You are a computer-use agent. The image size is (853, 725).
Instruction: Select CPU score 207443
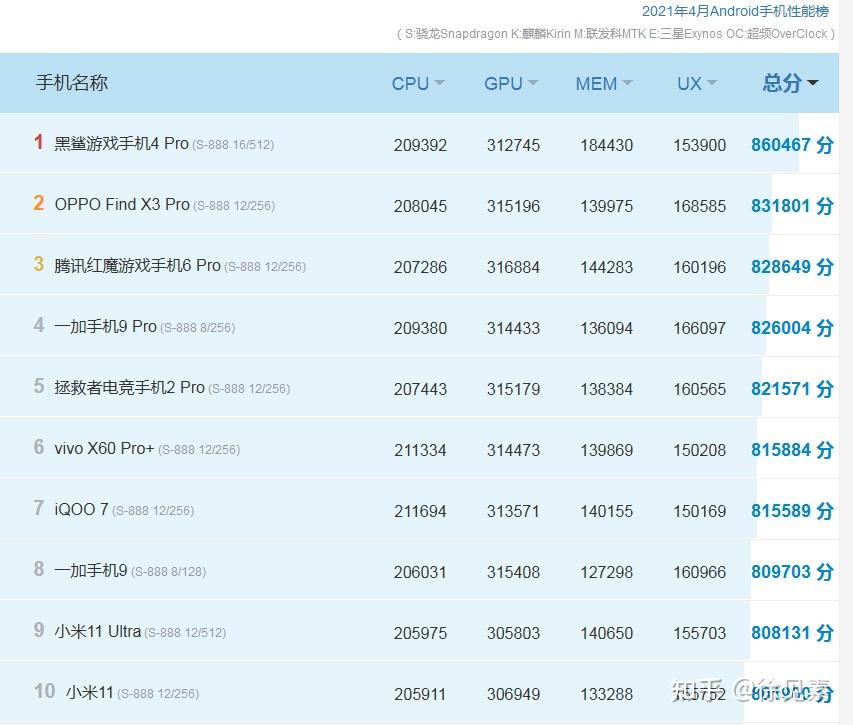(420, 389)
